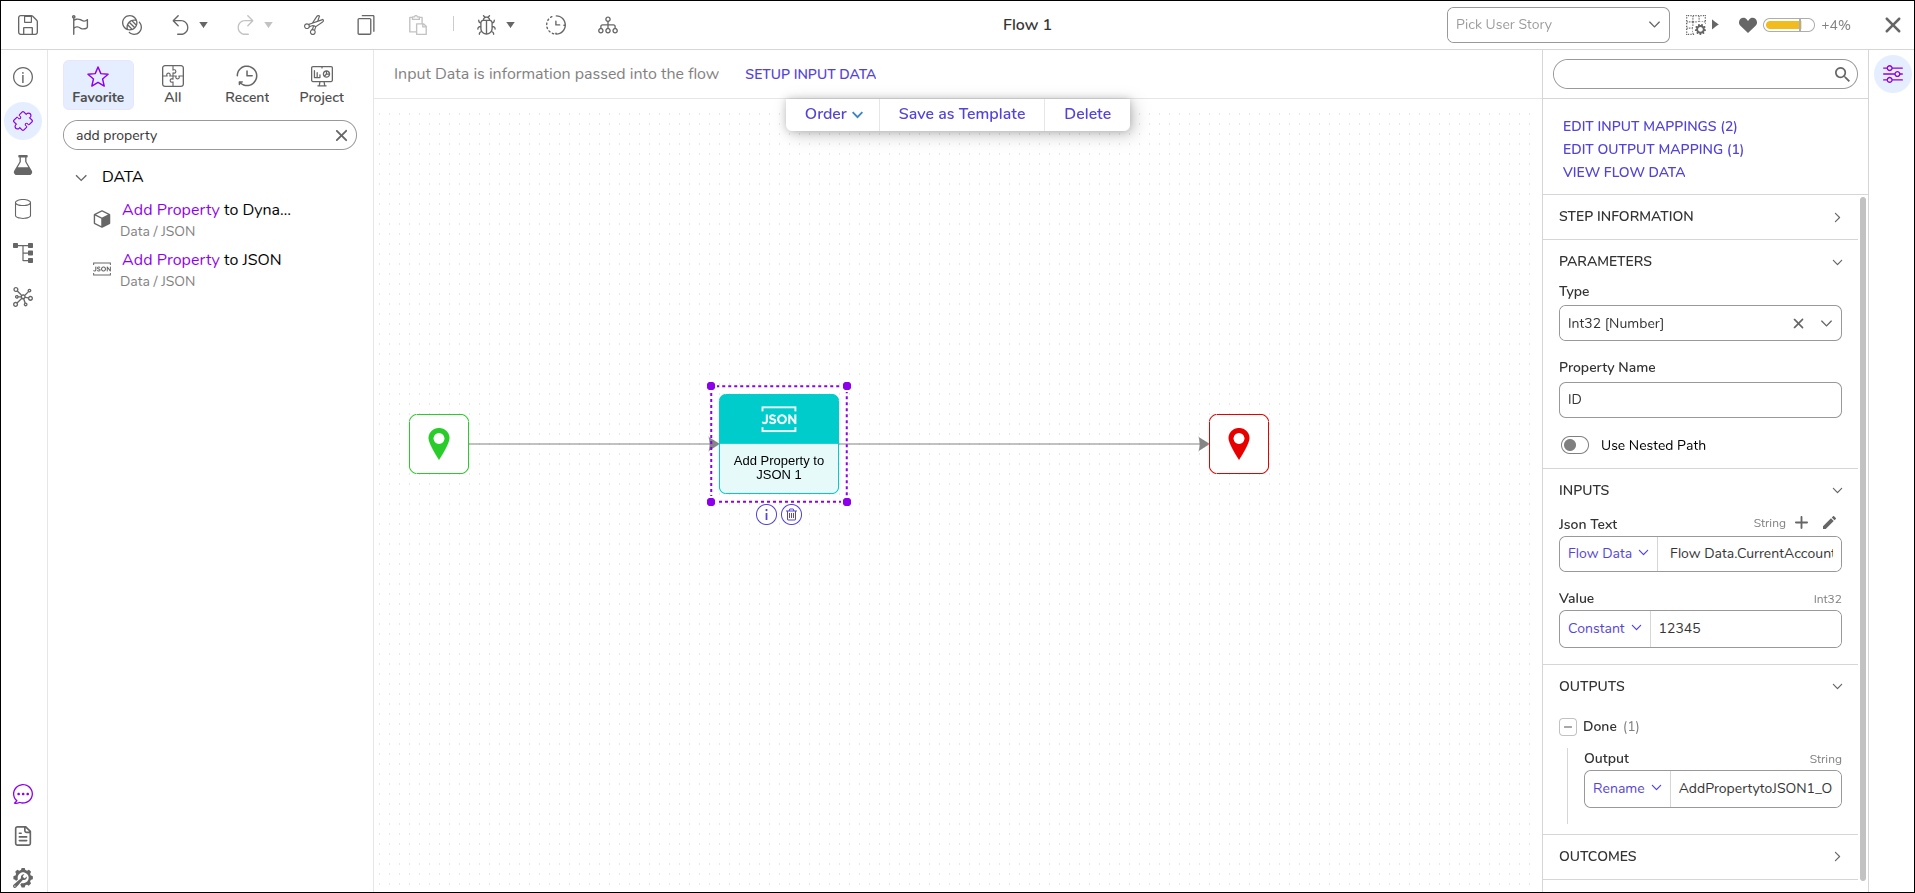Image resolution: width=1915 pixels, height=893 pixels.
Task: Click the pencil edit icon for Json Text
Action: point(1829,523)
